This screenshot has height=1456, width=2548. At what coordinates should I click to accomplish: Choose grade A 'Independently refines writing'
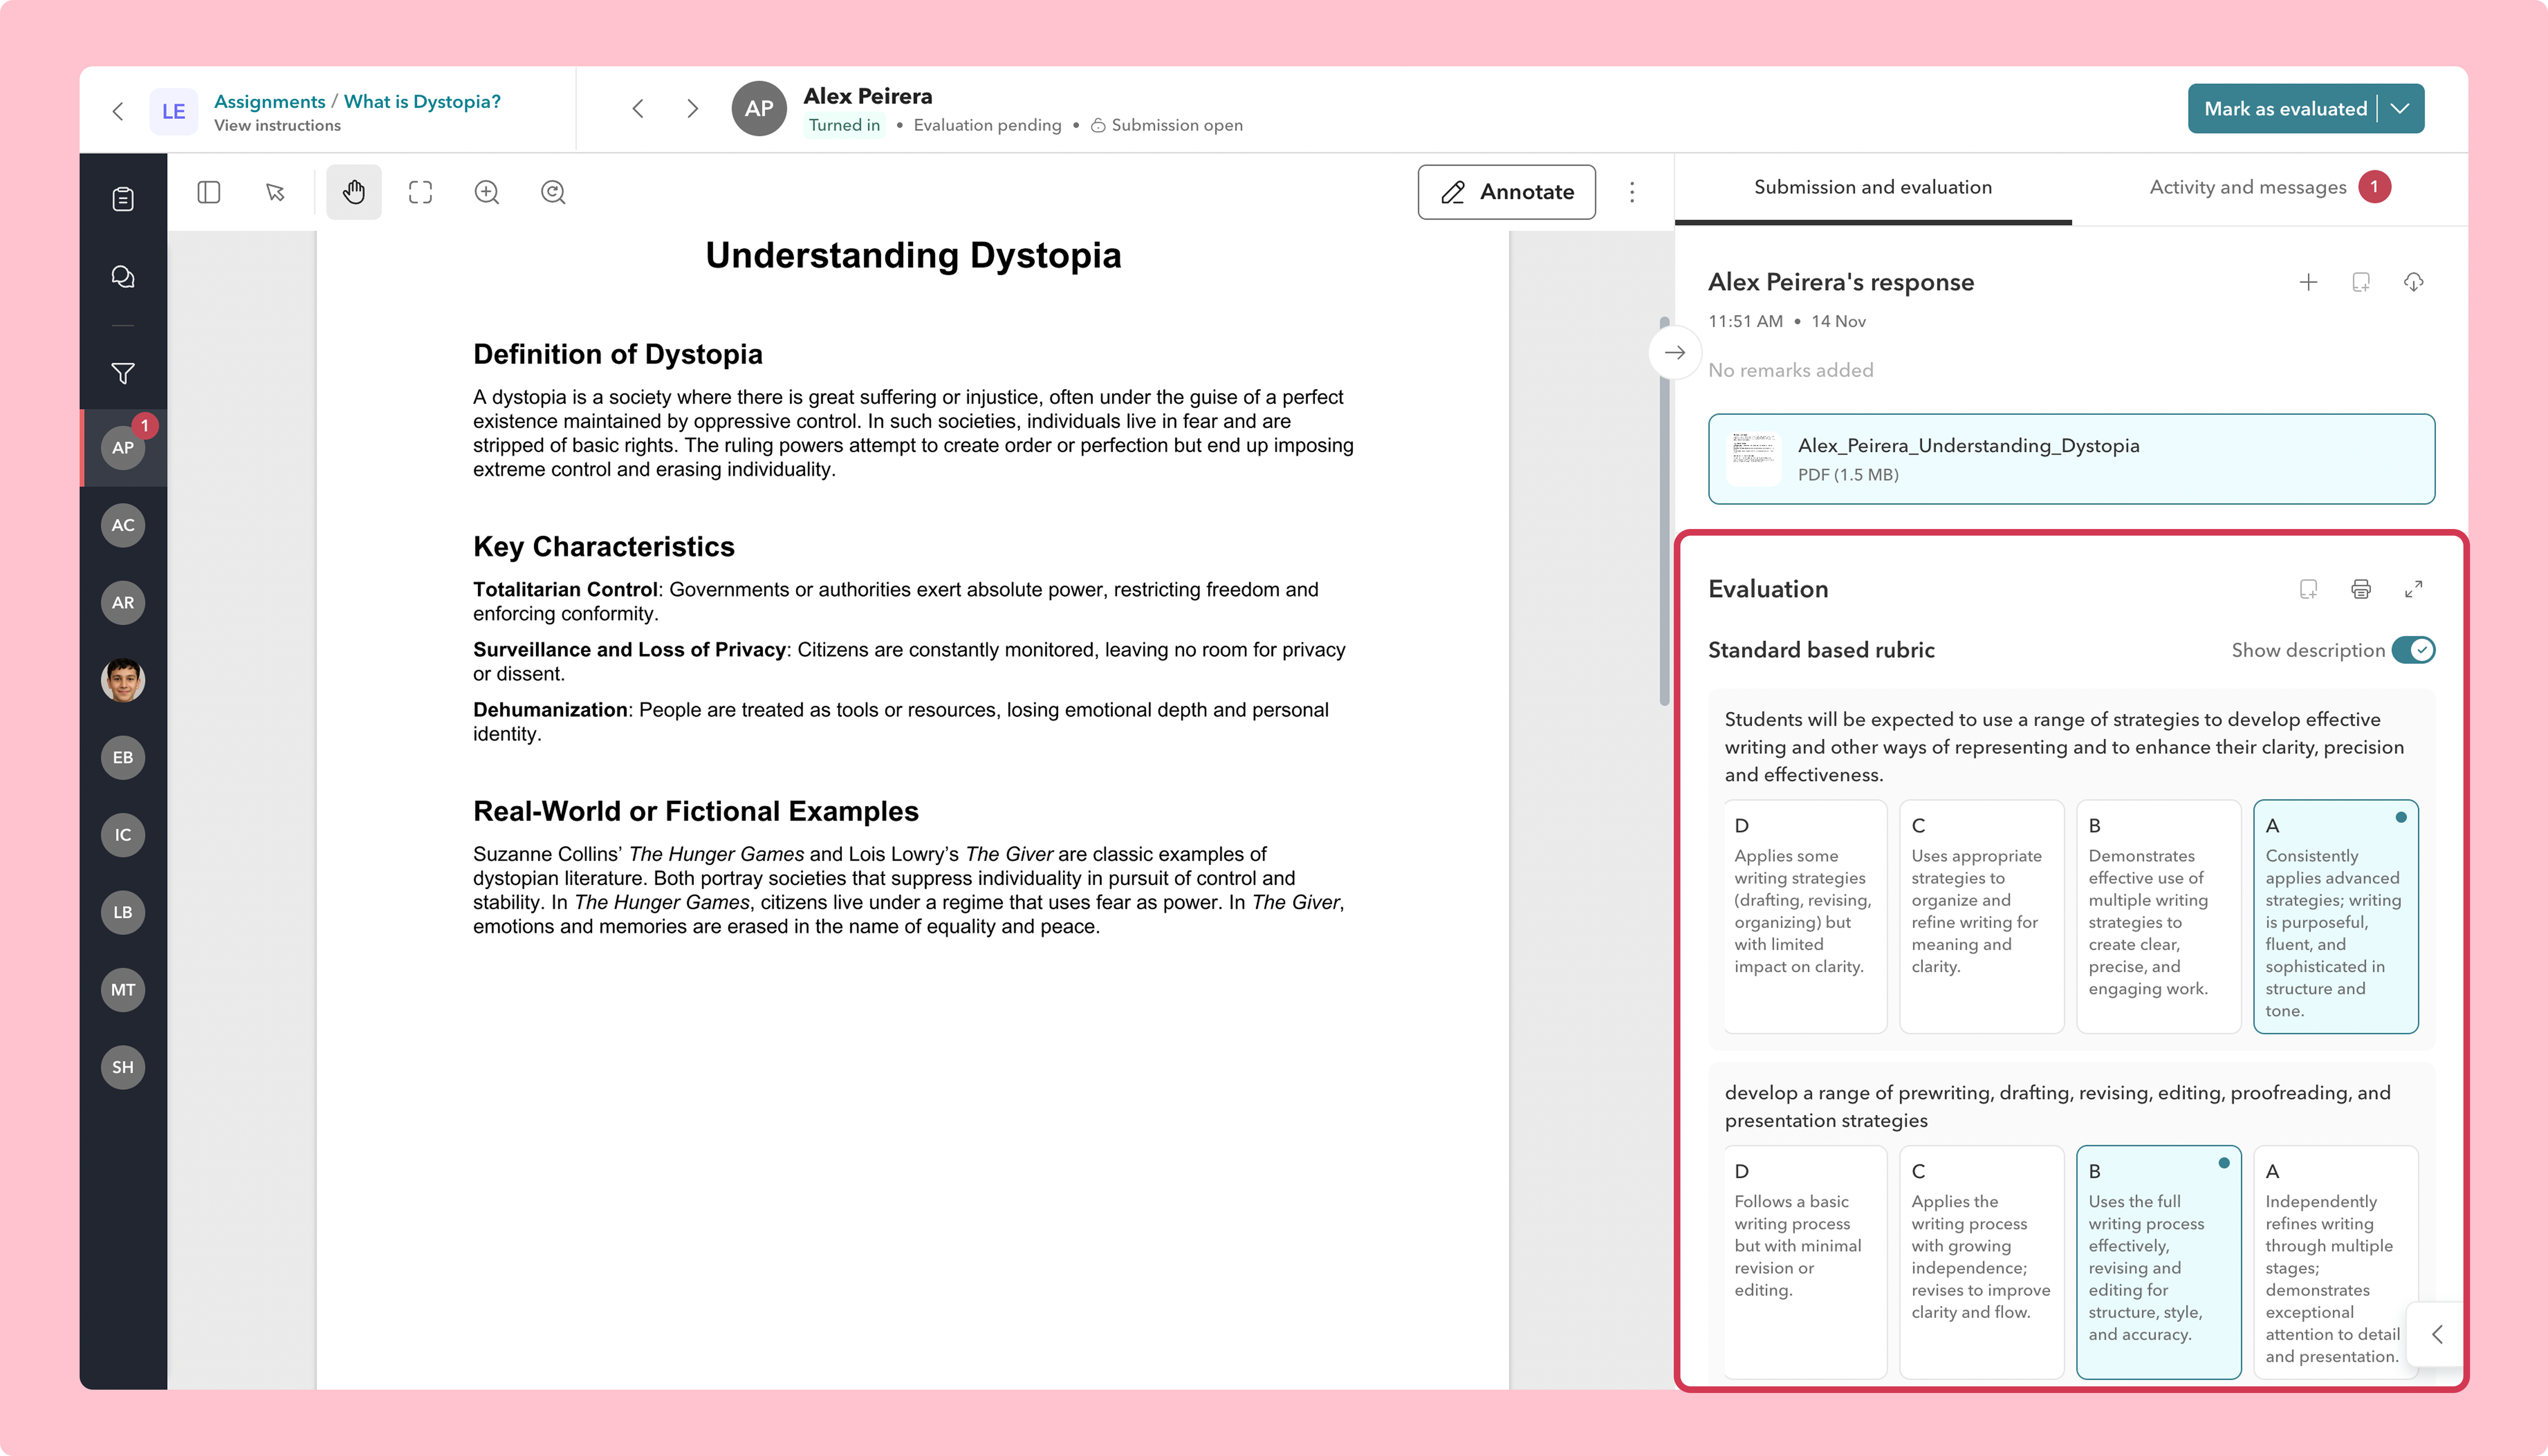pyautogui.click(x=2336, y=1262)
